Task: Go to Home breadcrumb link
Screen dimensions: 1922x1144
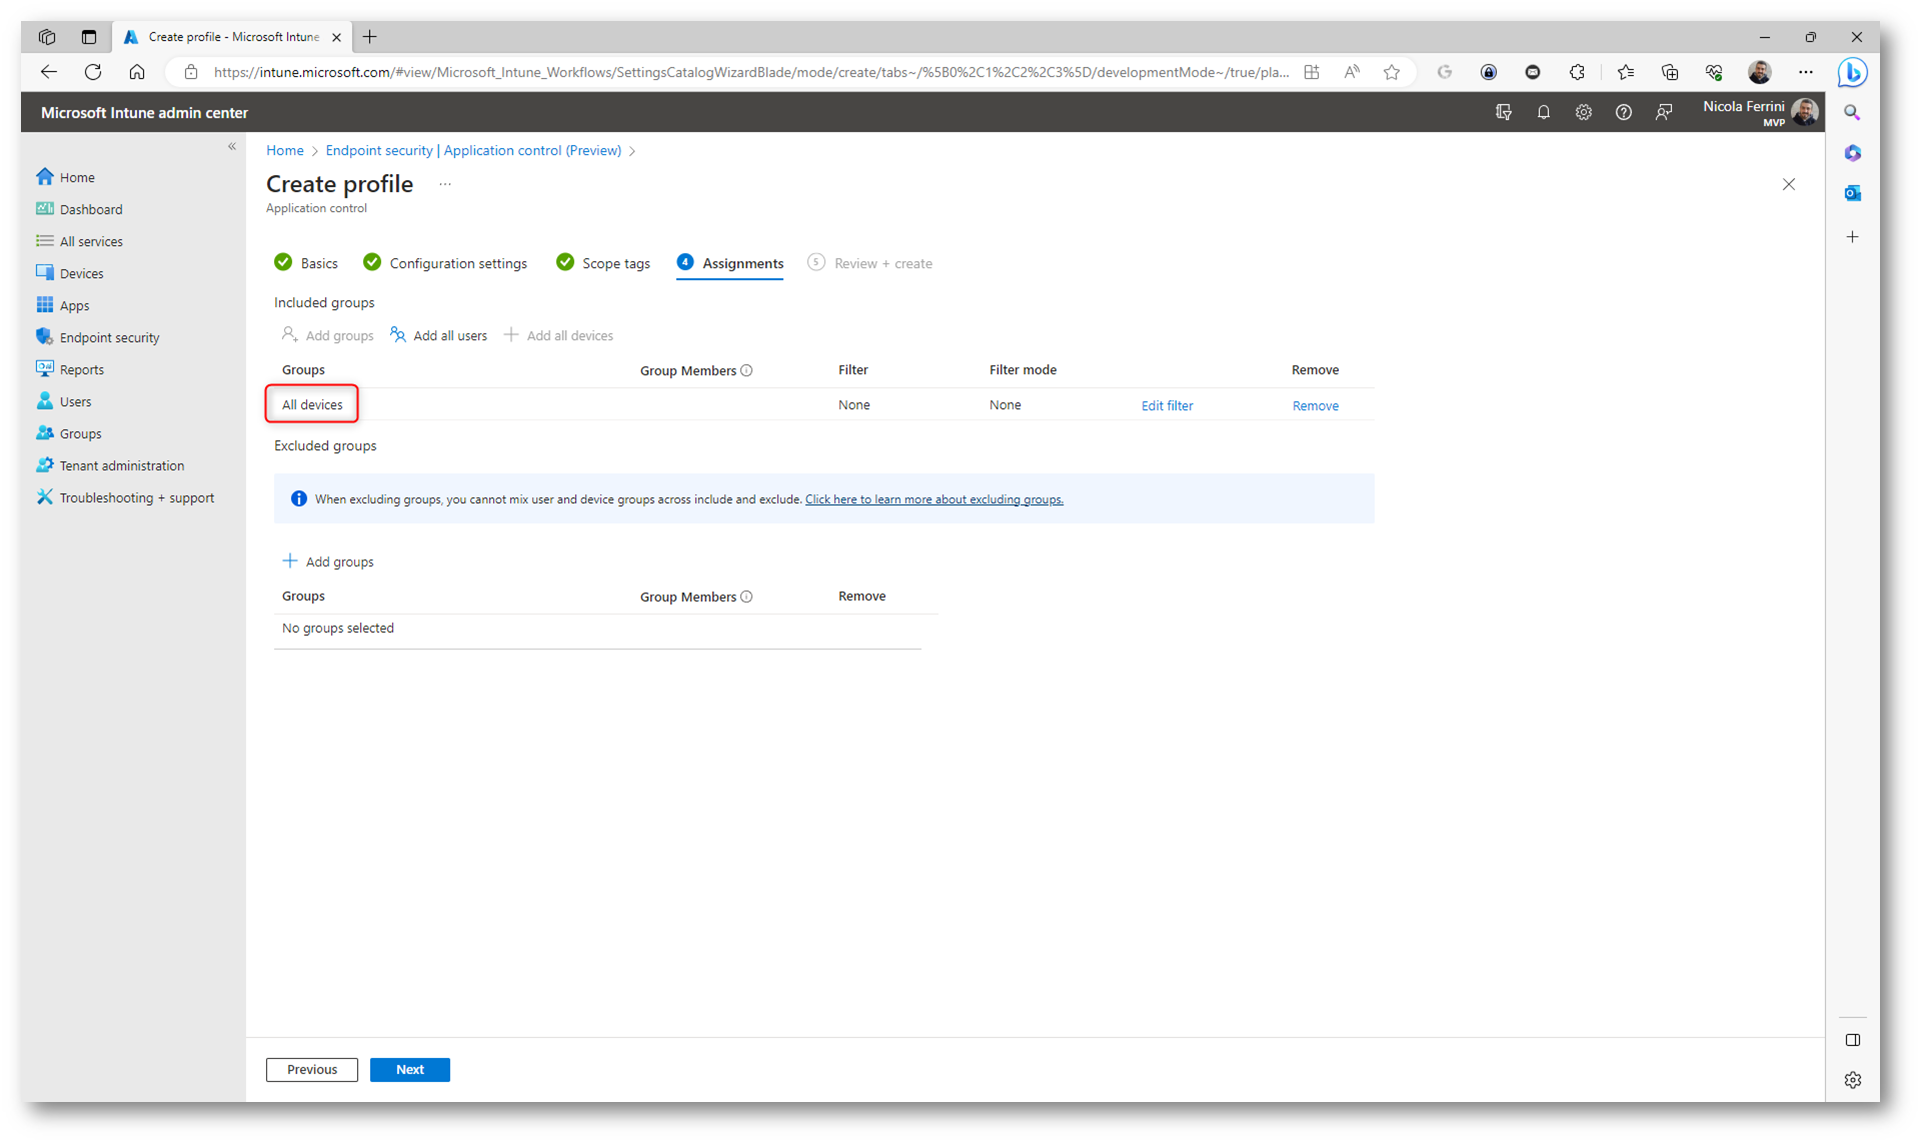Action: [285, 150]
